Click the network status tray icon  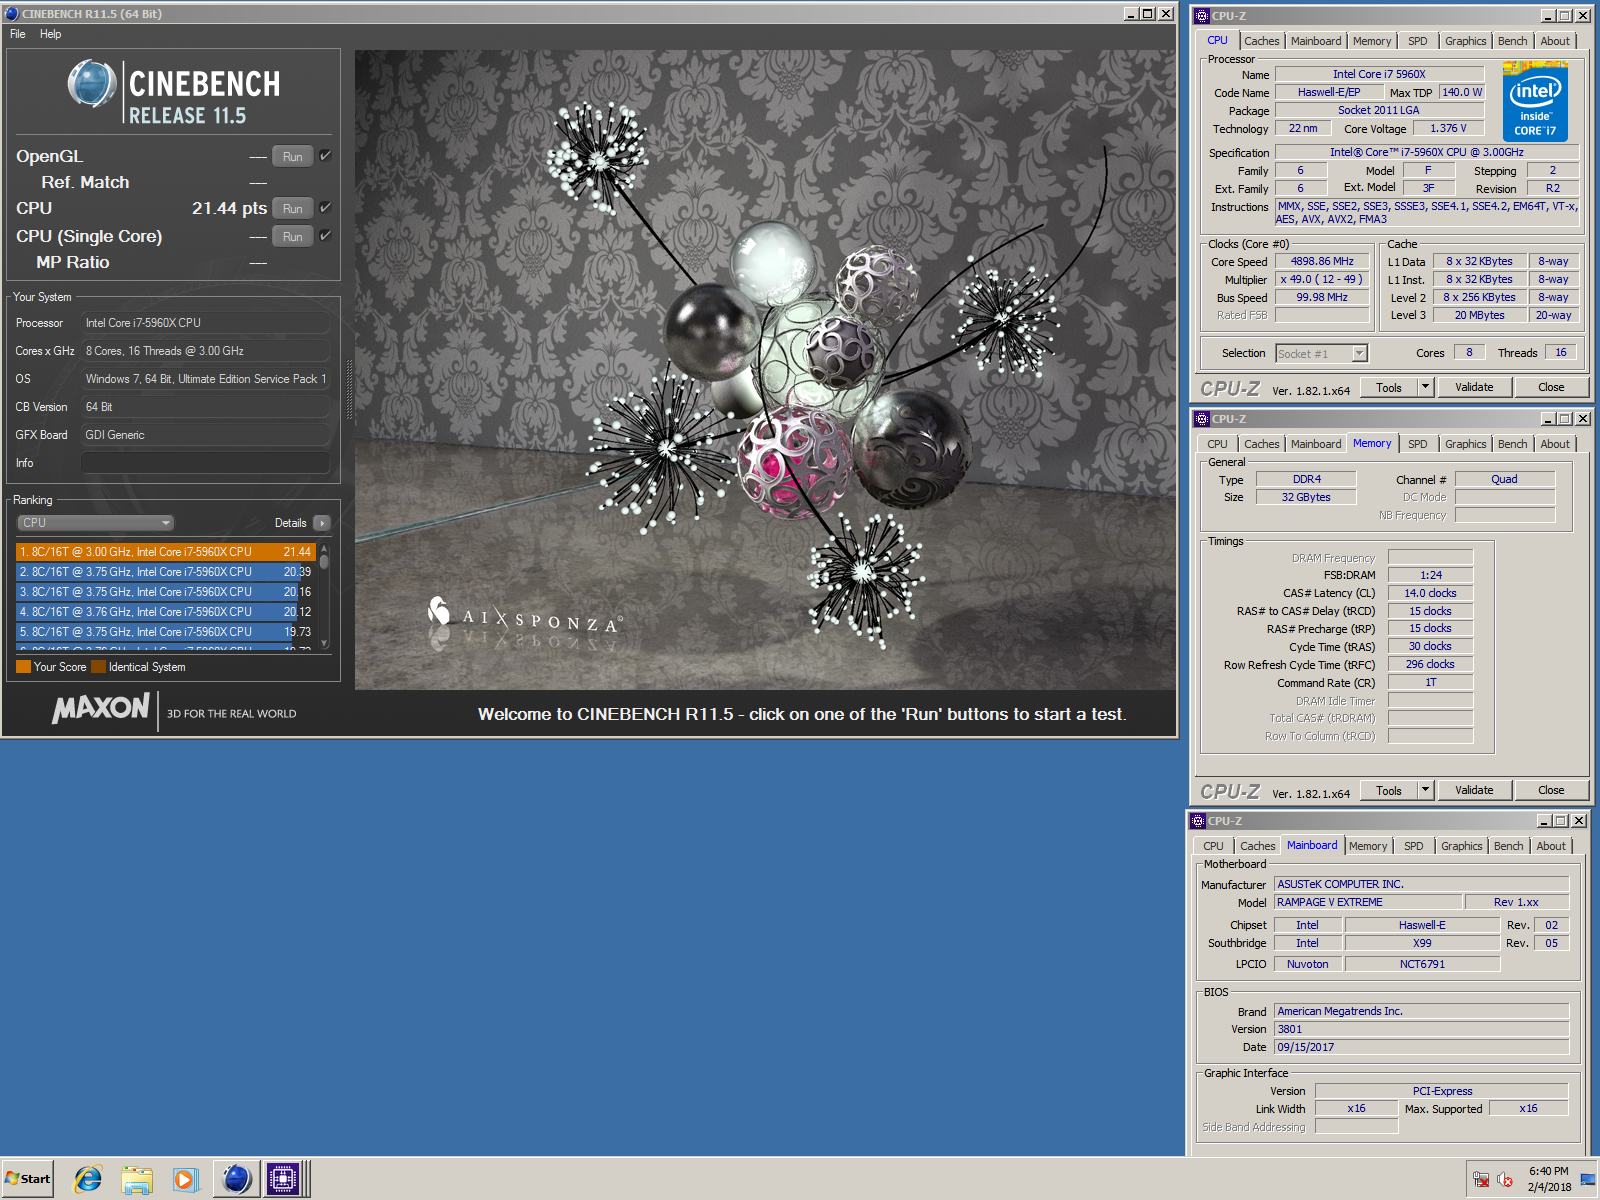(1481, 1180)
